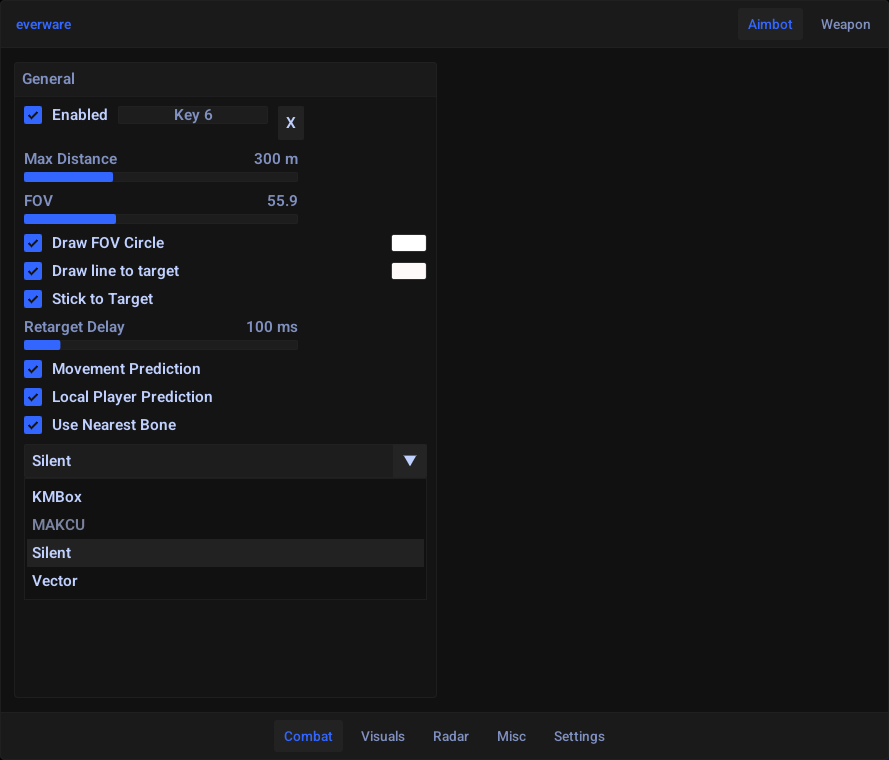Open the Settings tab in bottom bar
Screen dimensions: 889x760
[x=579, y=736]
